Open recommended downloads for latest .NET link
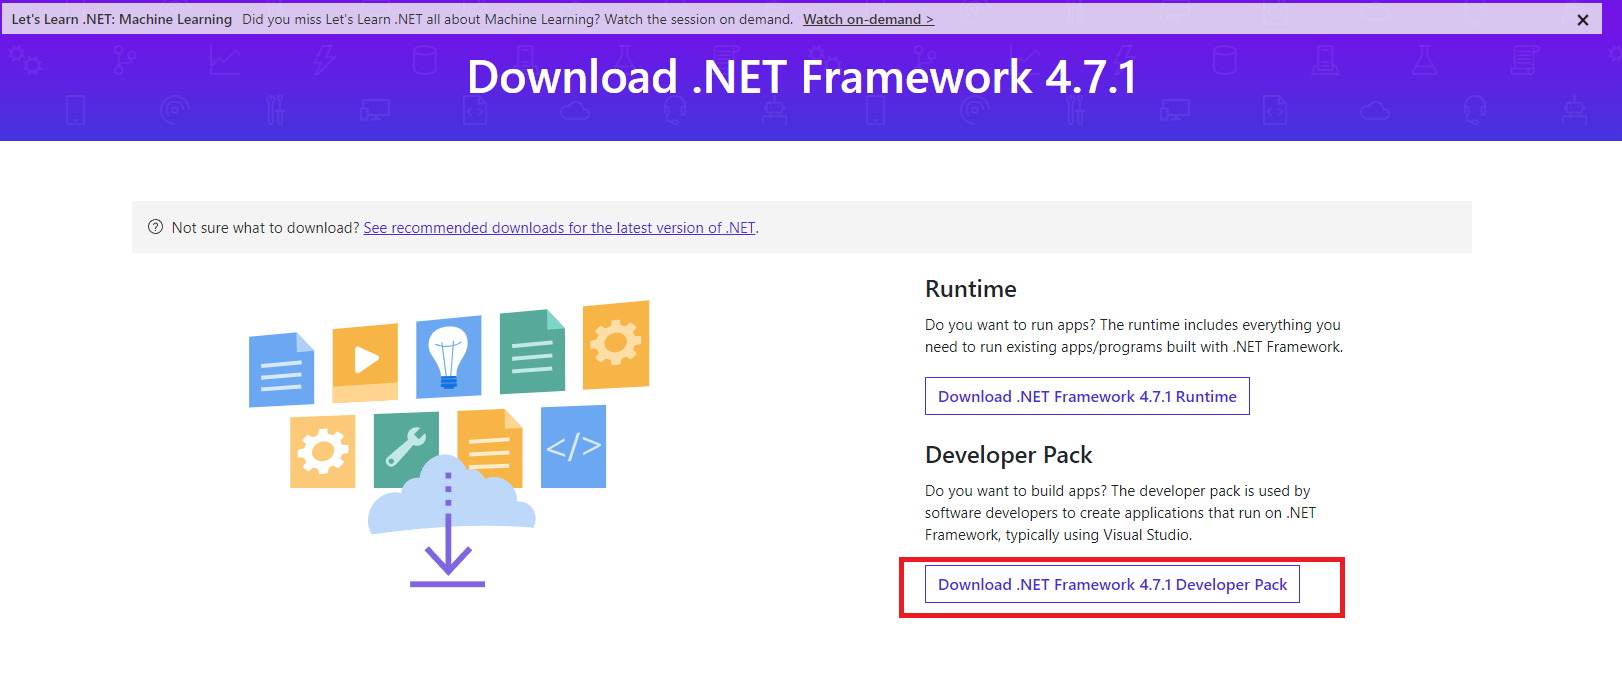The image size is (1622, 677). [x=559, y=228]
